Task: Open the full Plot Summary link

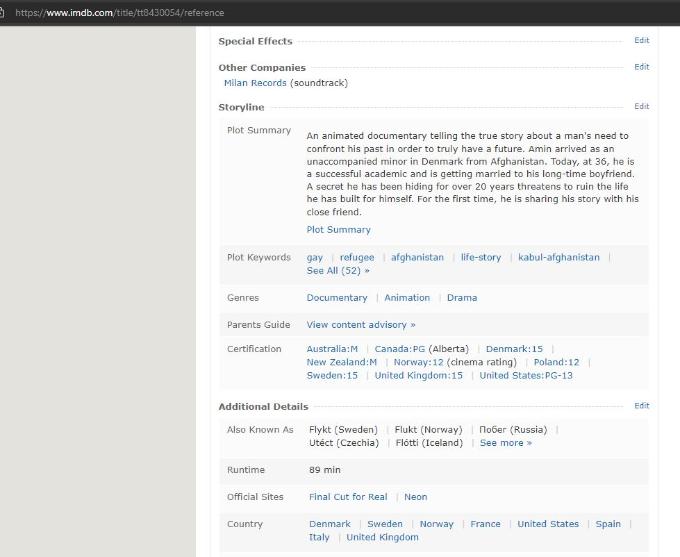Action: pos(338,230)
